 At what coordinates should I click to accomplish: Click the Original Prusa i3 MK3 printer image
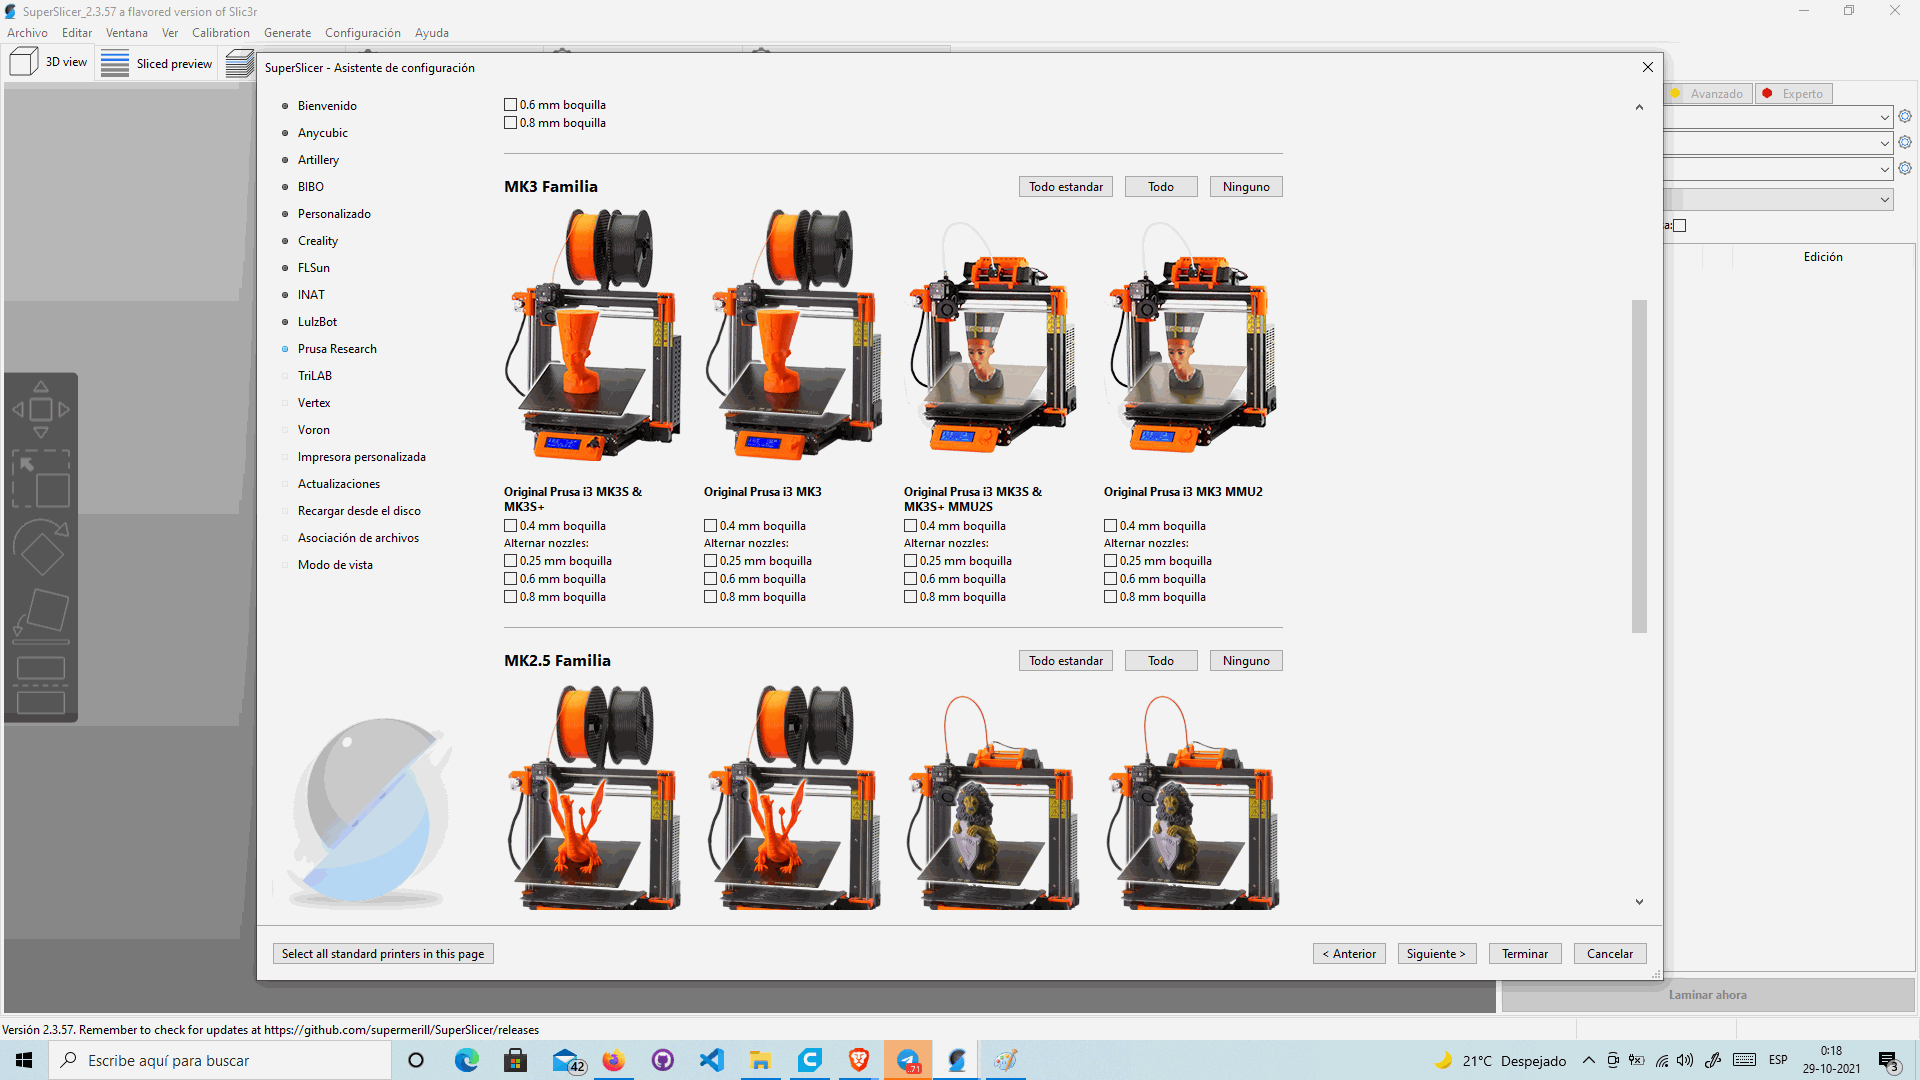coord(794,335)
